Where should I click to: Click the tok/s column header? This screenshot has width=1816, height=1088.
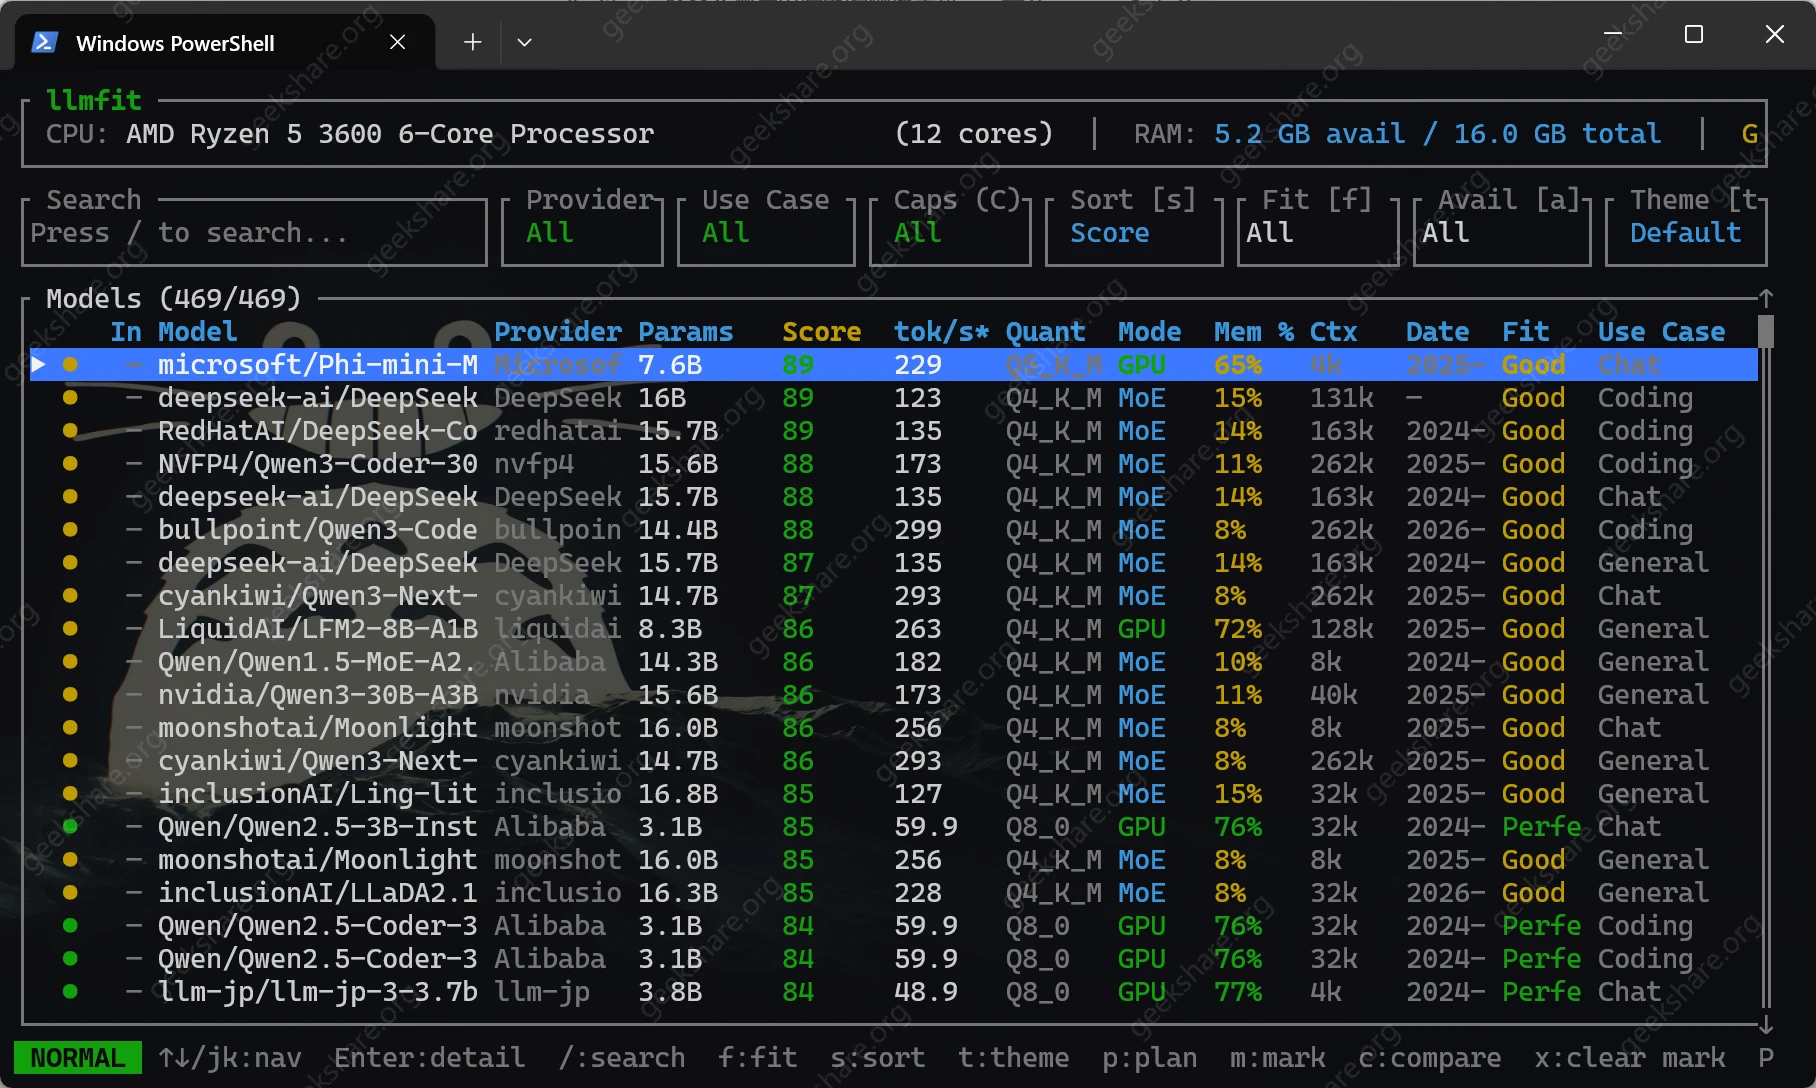[942, 332]
